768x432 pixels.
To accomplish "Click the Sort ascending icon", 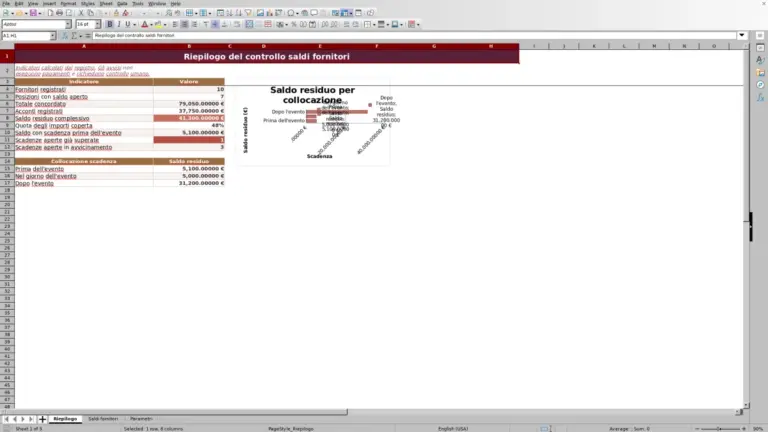I will [229, 13].
